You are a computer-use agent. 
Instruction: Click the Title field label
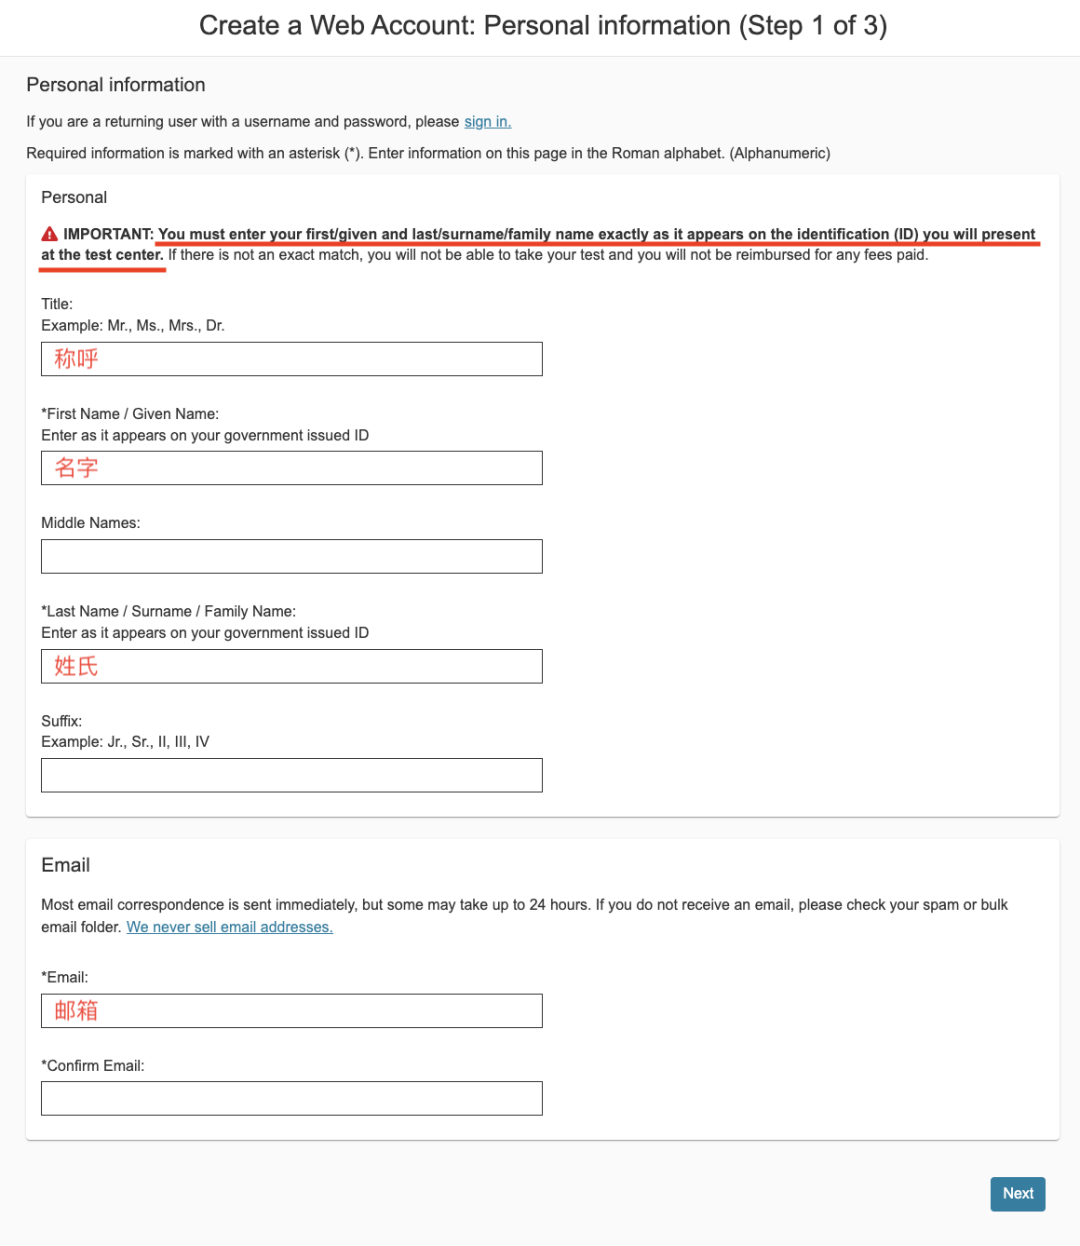coord(57,304)
